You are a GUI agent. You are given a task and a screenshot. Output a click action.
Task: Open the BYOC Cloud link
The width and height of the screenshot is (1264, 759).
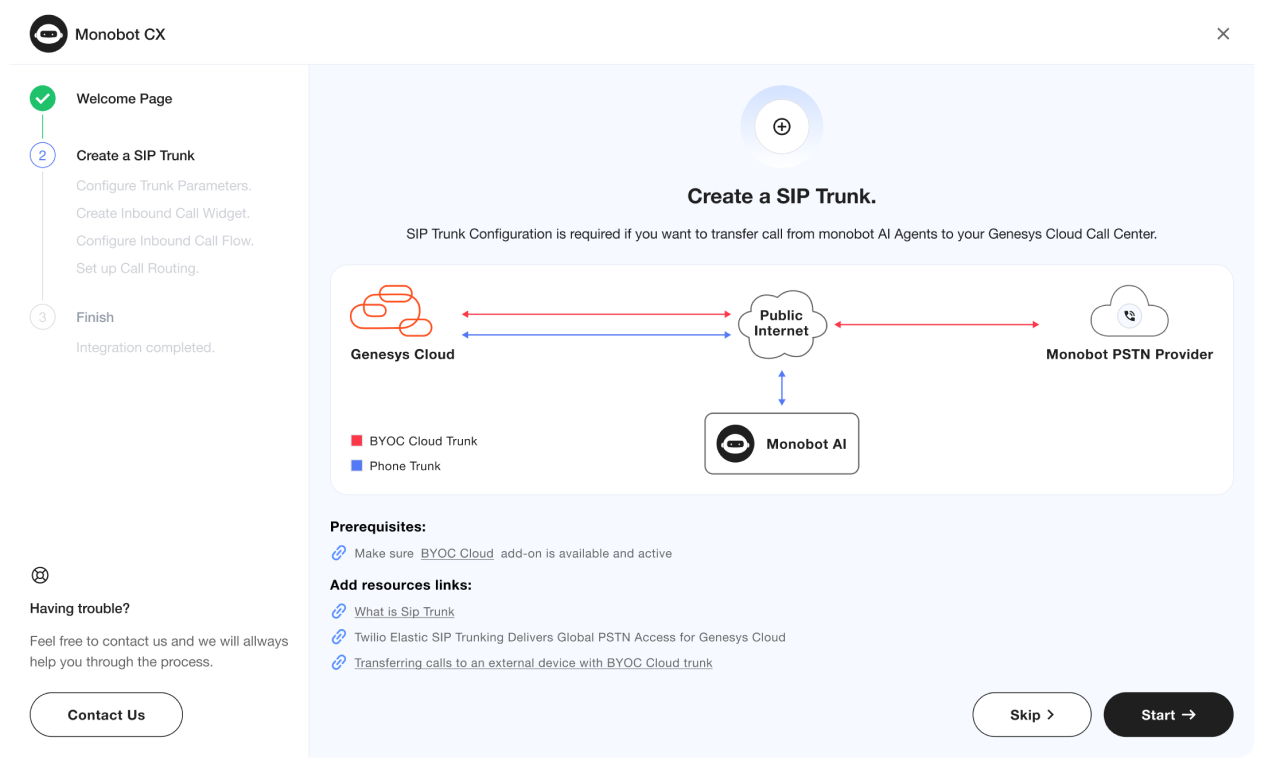click(457, 553)
